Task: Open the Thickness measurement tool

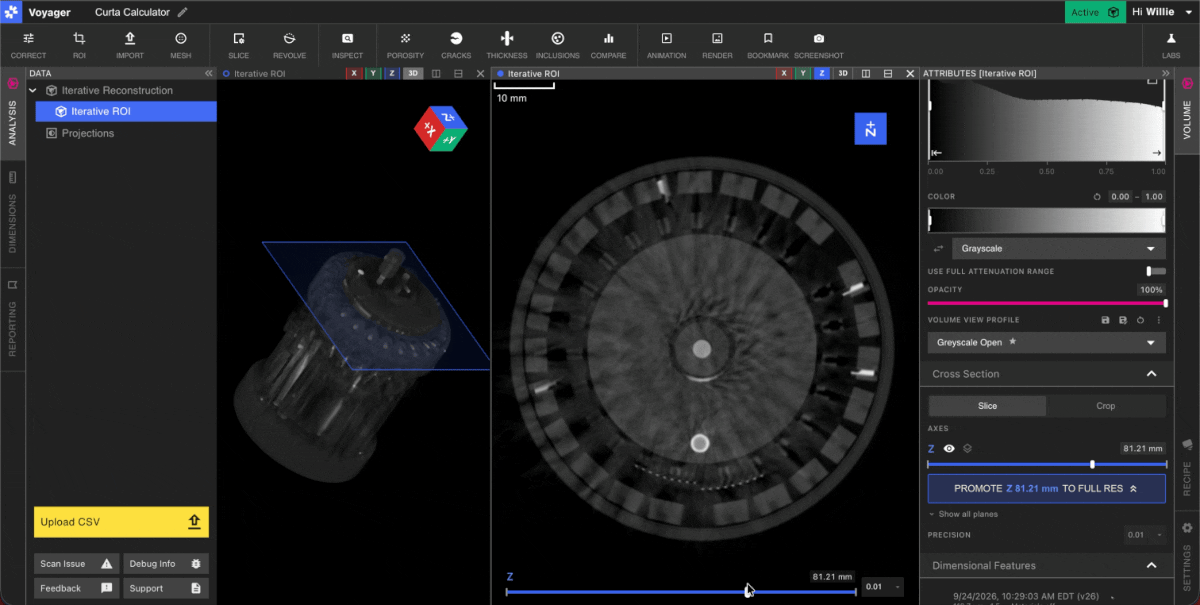Action: [x=506, y=44]
